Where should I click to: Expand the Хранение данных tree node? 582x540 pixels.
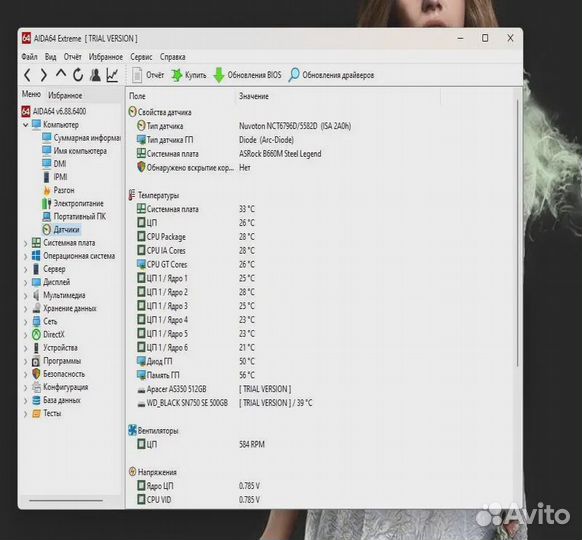[25, 309]
